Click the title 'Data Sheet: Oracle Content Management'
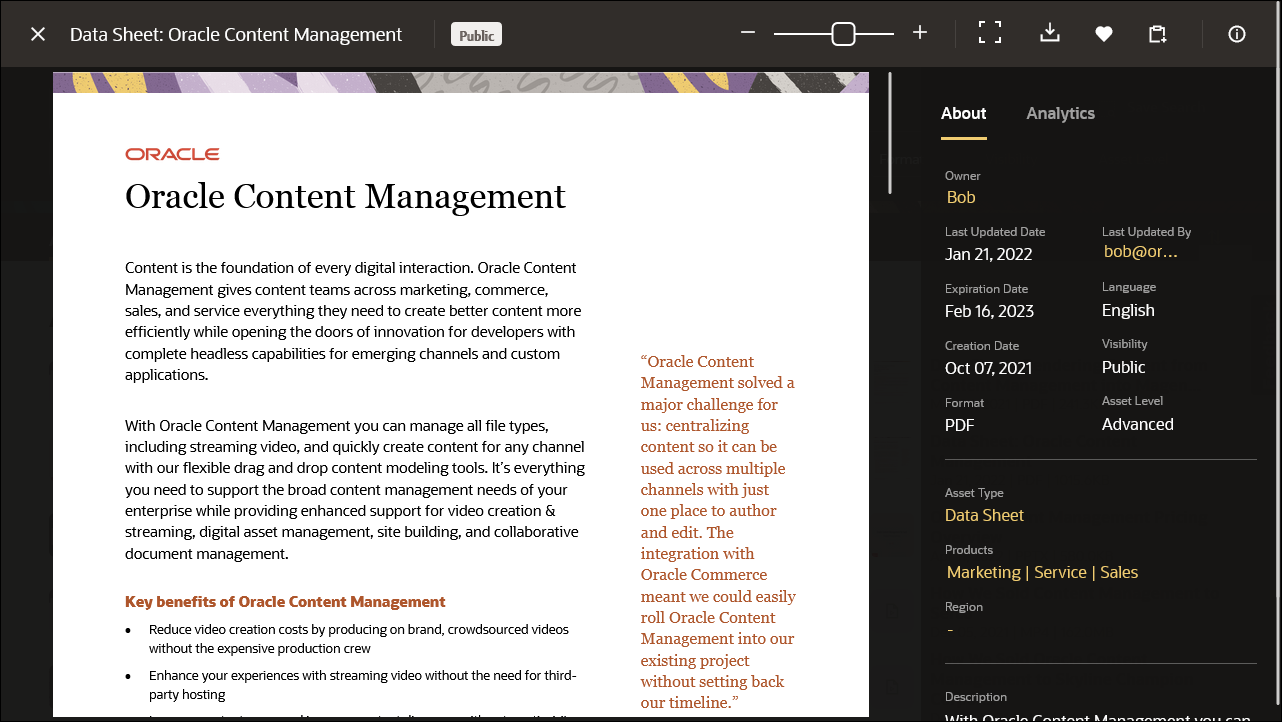The width and height of the screenshot is (1282, 722). [236, 35]
